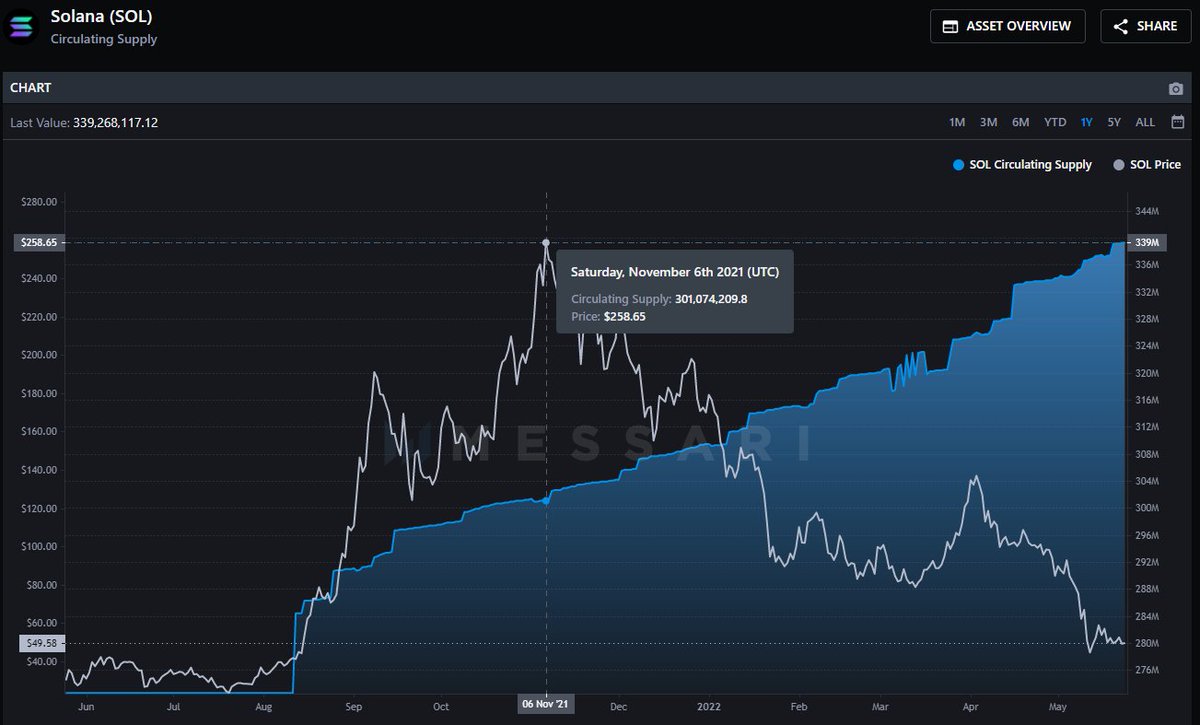
Task: Select the 6M time range
Action: 1020,122
